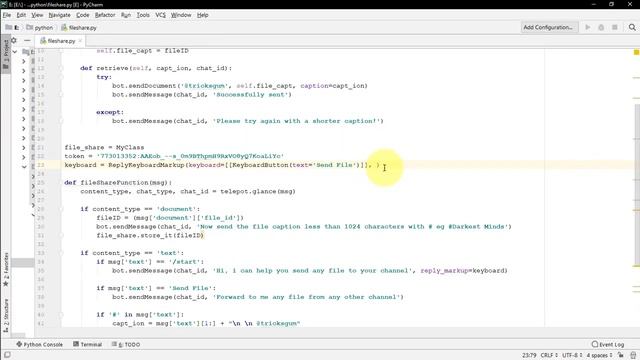Select the fileshare.py breadcrumb
Image resolution: width=640 pixels, height=360 pixels.
79,28
